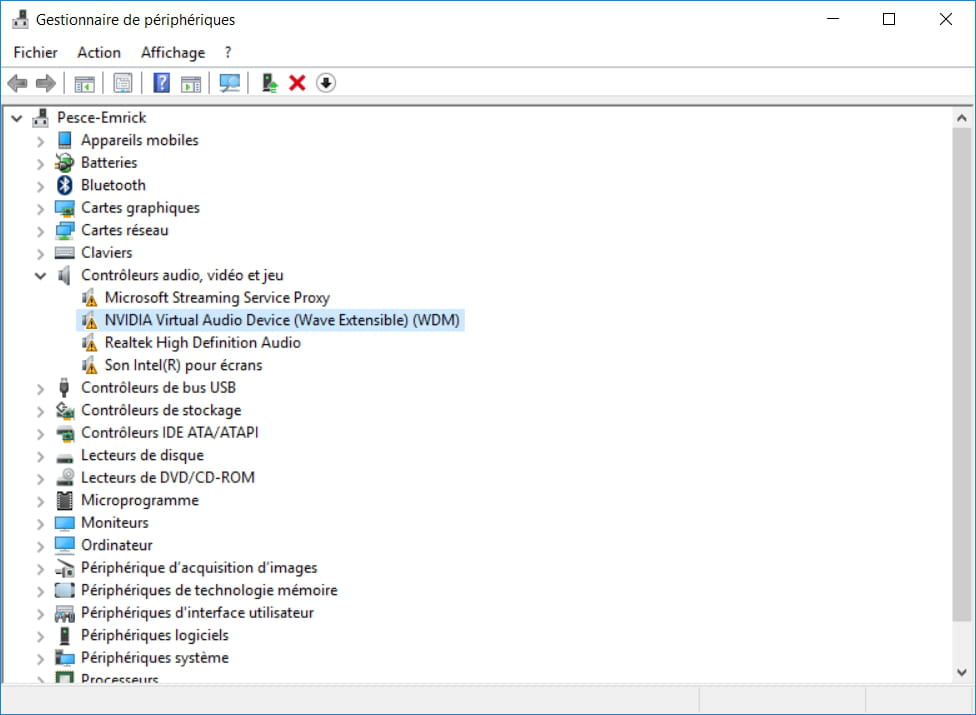Screen dimensions: 976x715
Task: Click the Claviers keyboard icon
Action: point(65,253)
